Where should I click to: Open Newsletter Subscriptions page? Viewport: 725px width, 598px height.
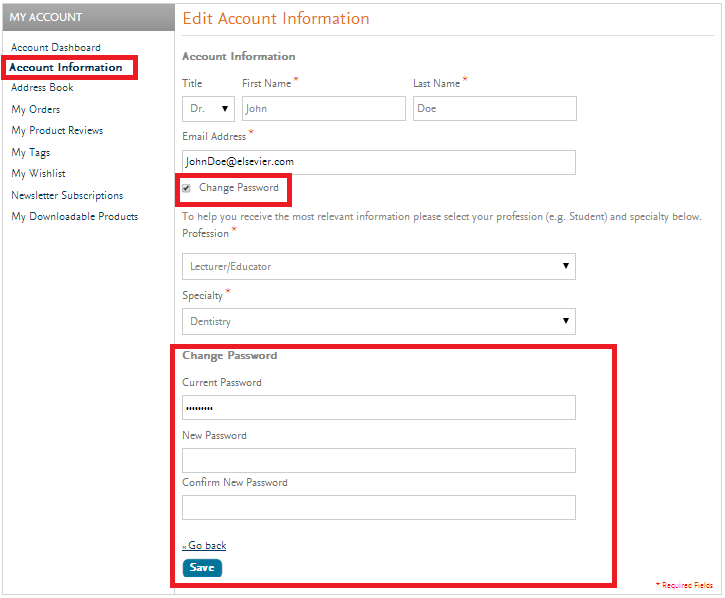tap(67, 195)
